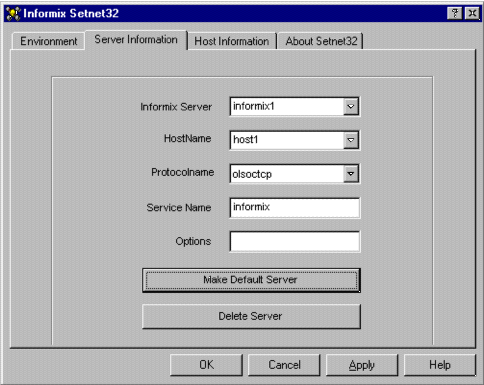Click the Delete Server button

click(x=251, y=316)
